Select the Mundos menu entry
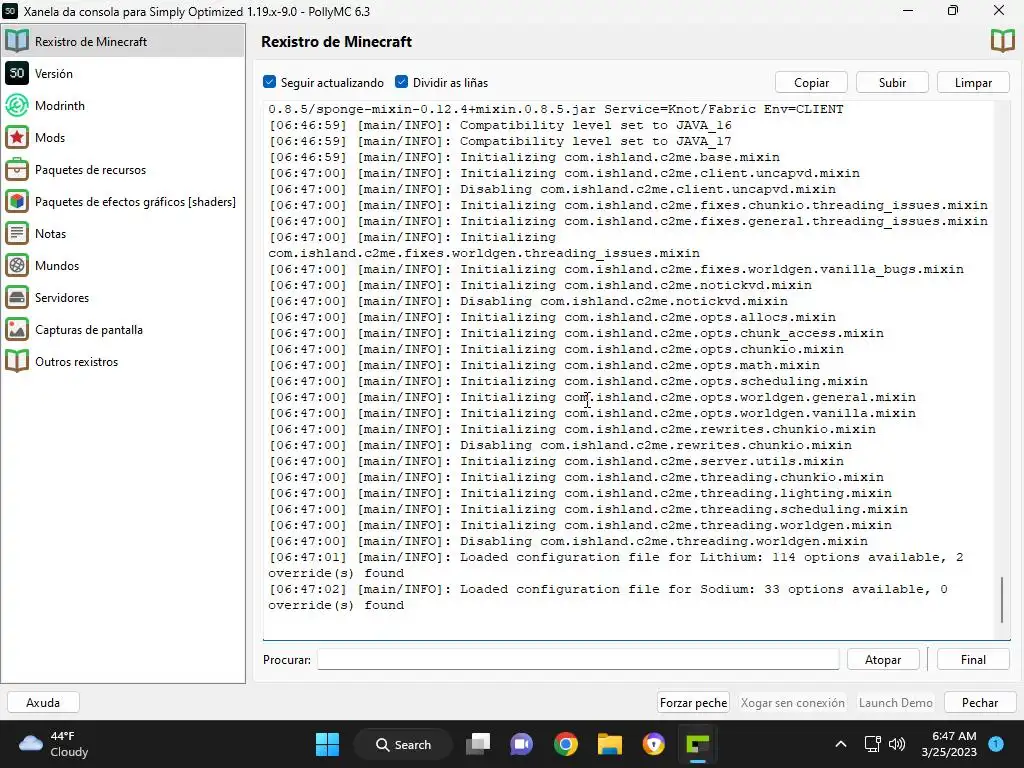Screen dimensions: 1024x768 [x=123, y=265]
